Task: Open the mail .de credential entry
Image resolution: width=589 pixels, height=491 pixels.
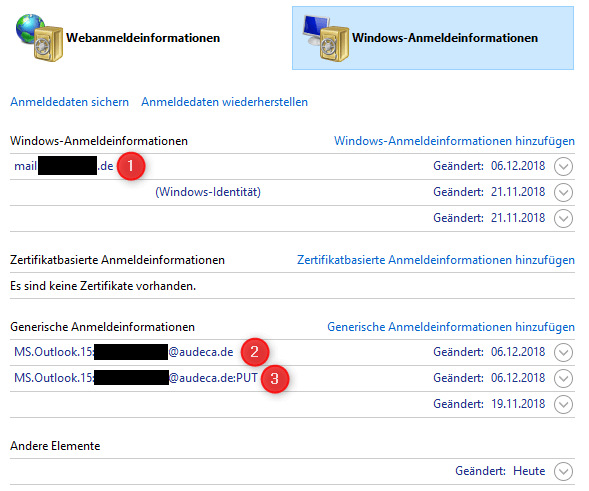Action: (x=63, y=166)
